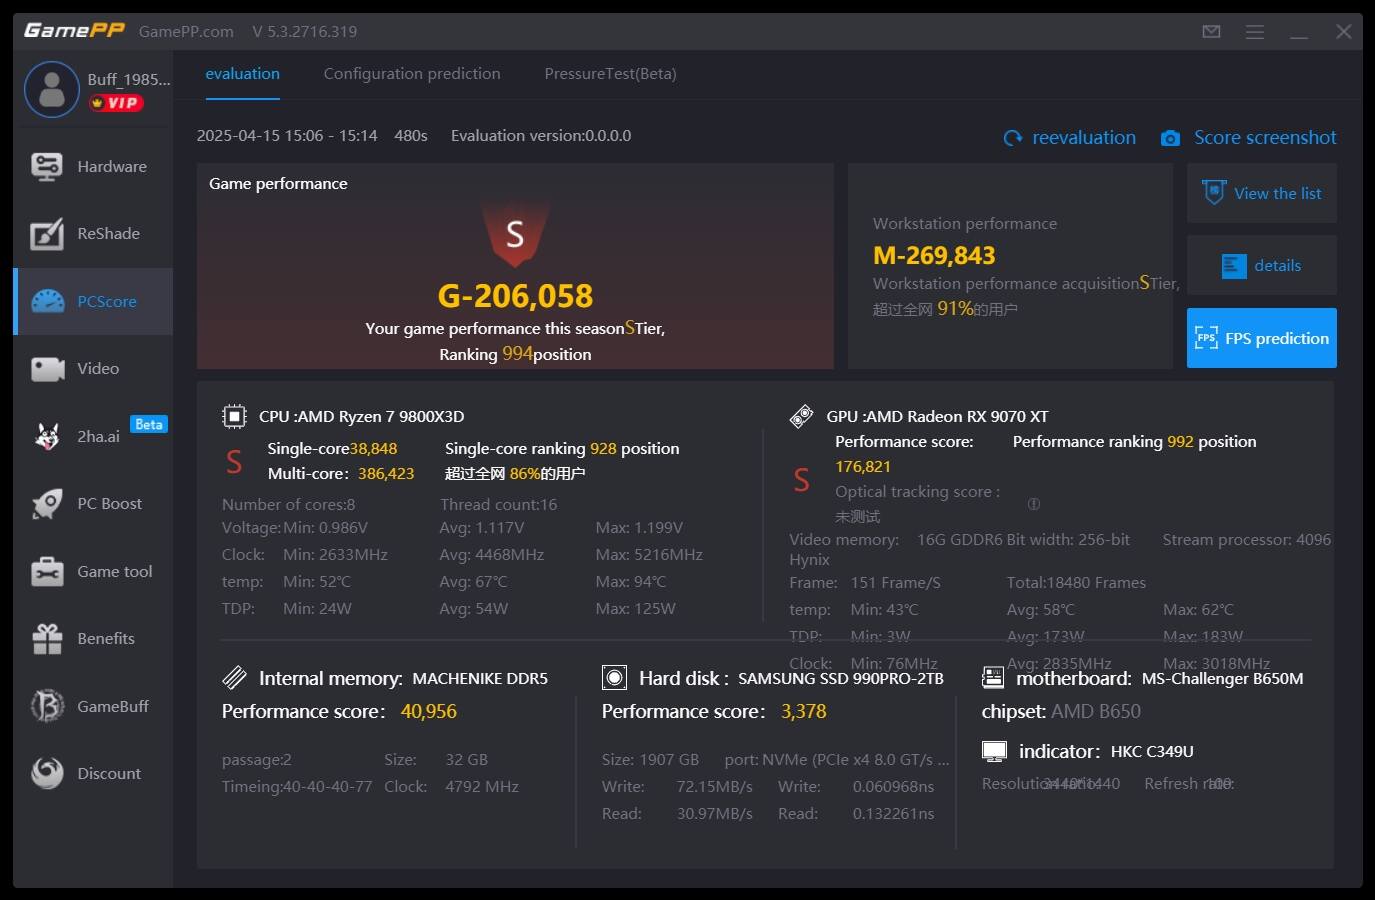
Task: Open the GameBuff coin icon
Action: click(x=47, y=706)
